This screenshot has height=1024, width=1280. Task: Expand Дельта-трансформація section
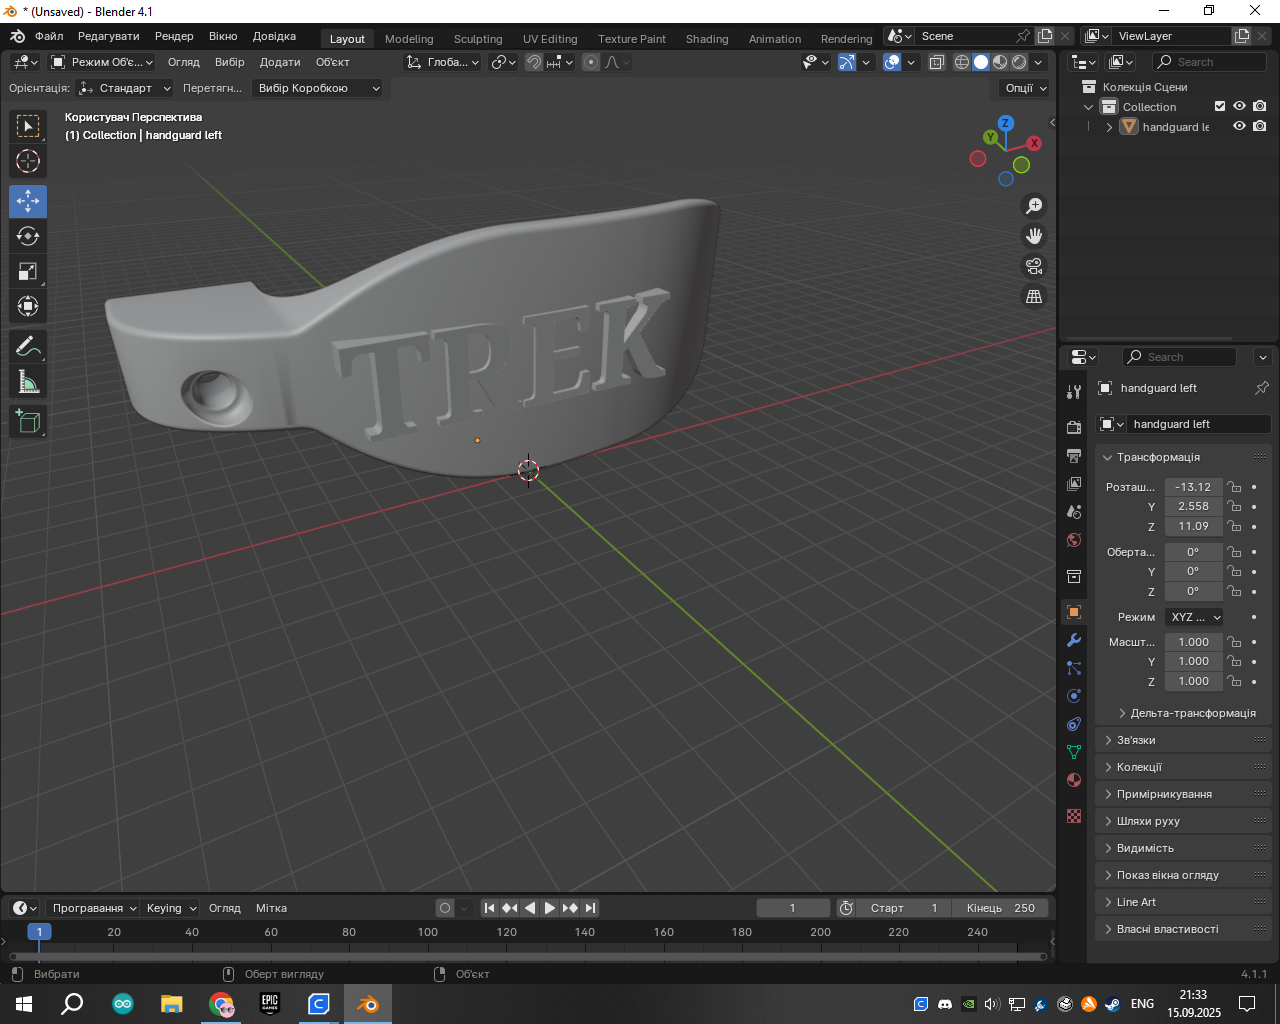click(1186, 713)
